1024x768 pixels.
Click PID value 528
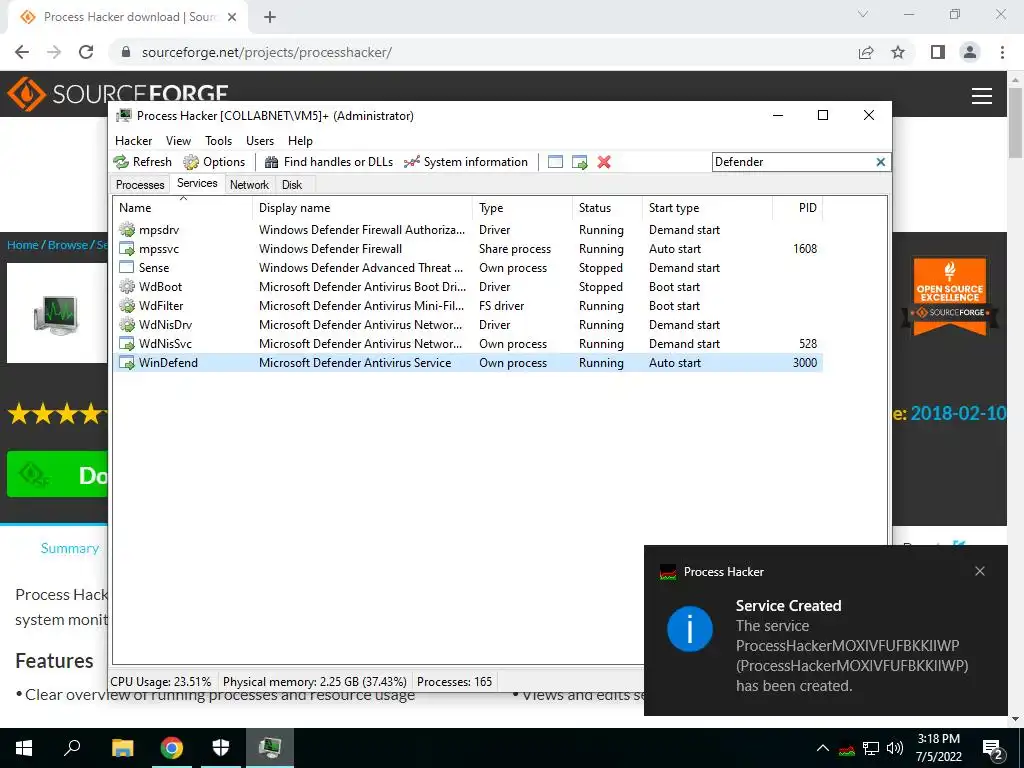click(808, 344)
